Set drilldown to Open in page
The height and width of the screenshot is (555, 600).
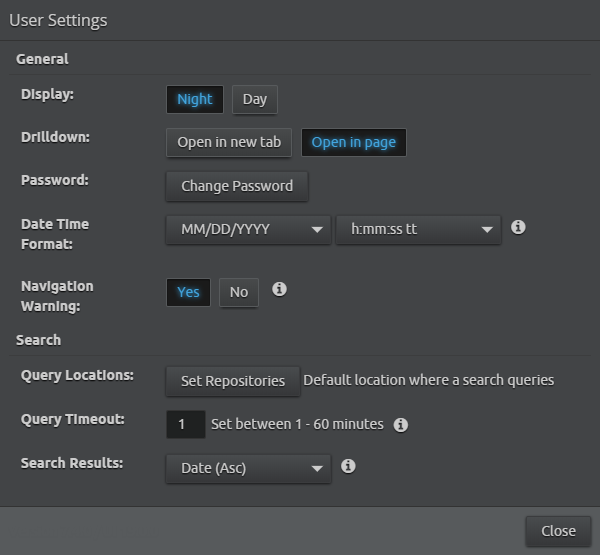[353, 142]
